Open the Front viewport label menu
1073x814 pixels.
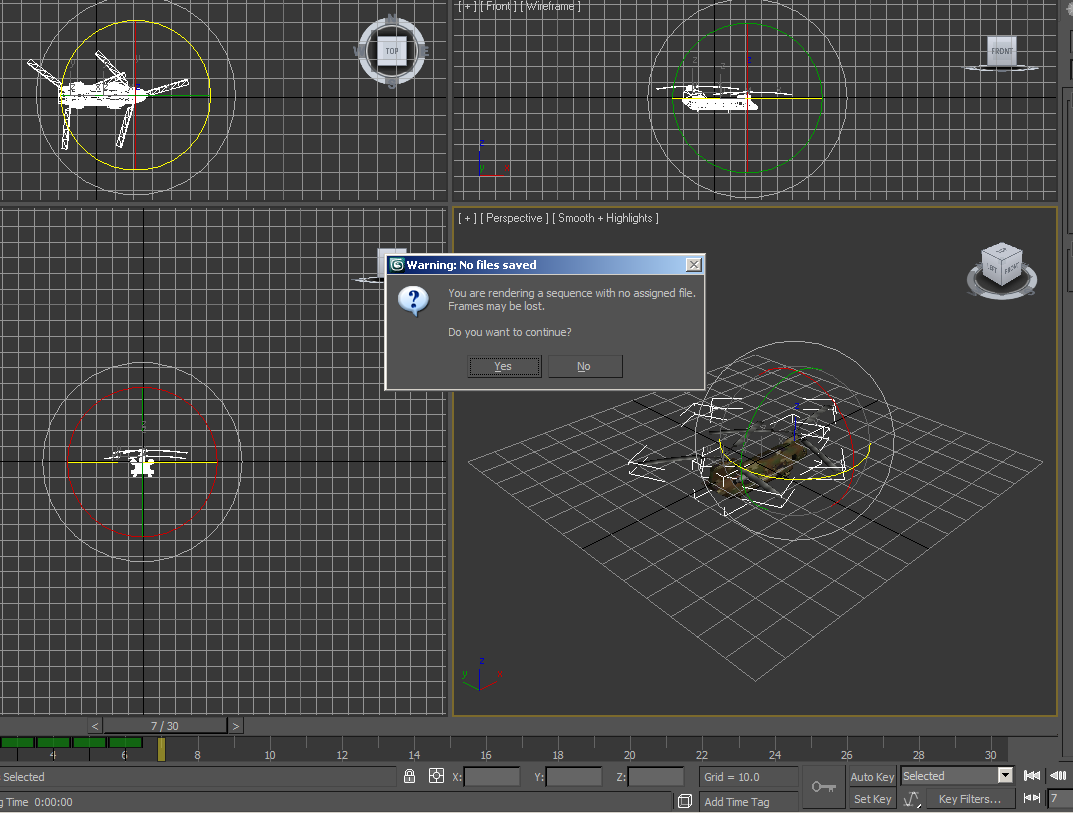tap(498, 6)
